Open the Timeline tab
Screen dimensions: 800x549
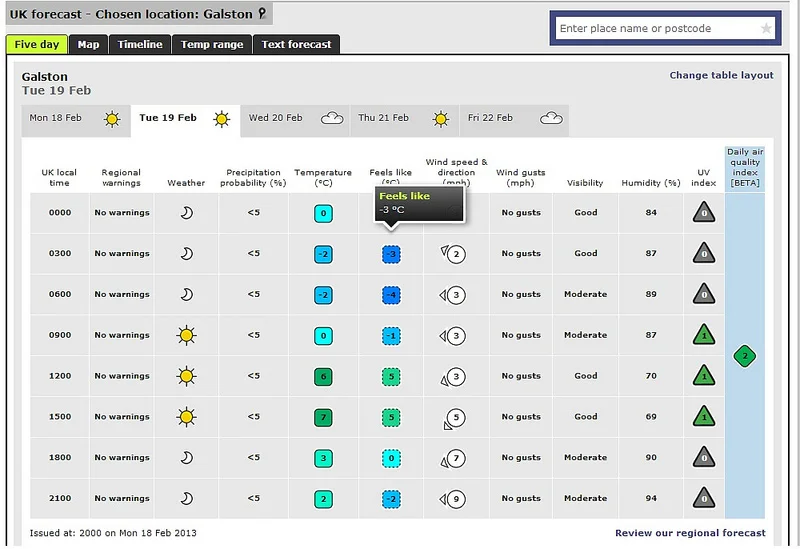(x=140, y=44)
